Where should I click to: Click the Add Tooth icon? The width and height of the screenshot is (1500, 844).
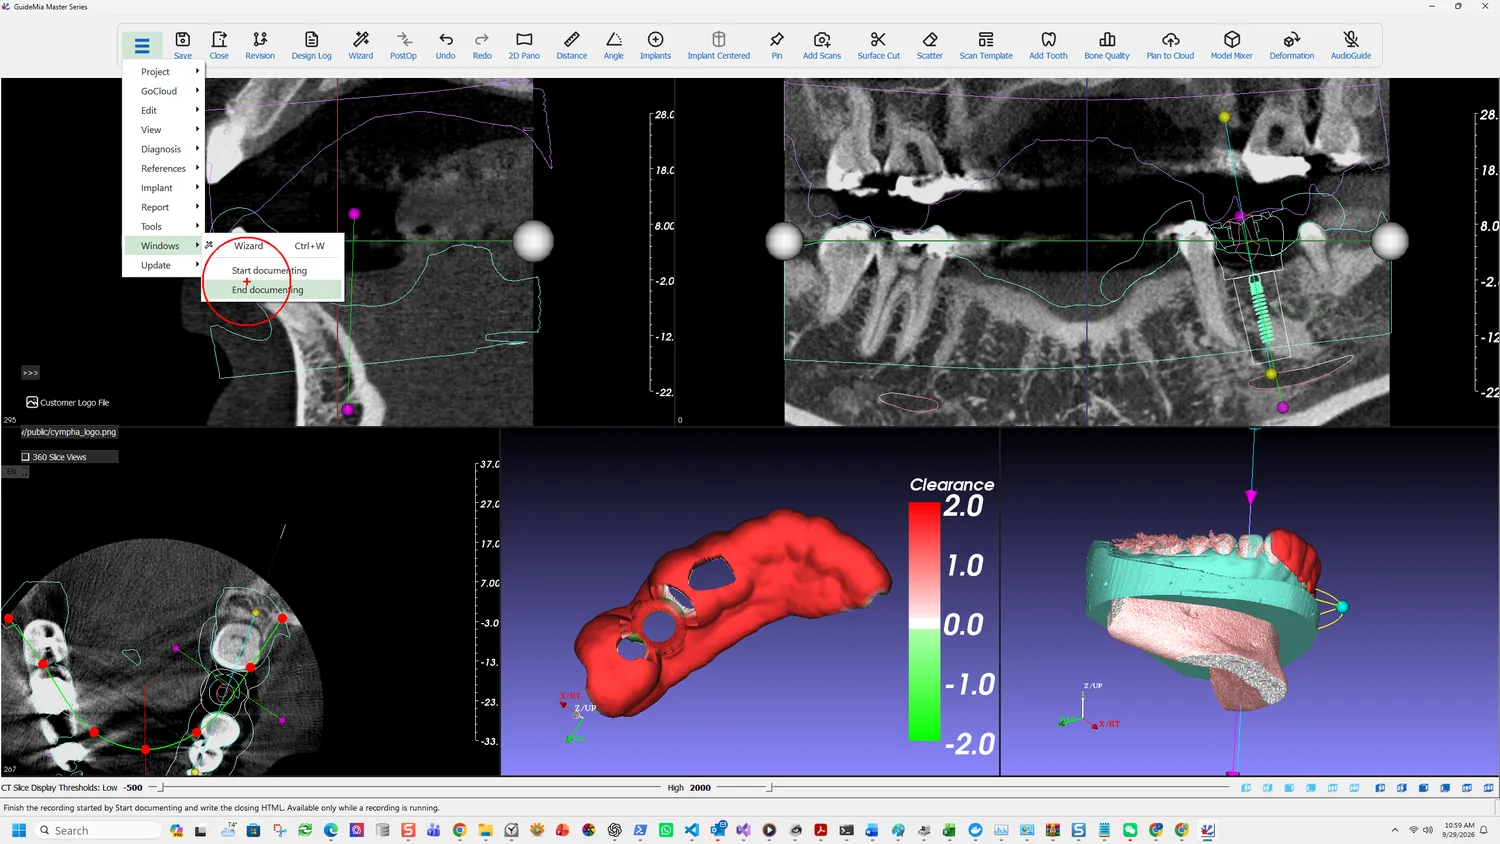tap(1049, 45)
